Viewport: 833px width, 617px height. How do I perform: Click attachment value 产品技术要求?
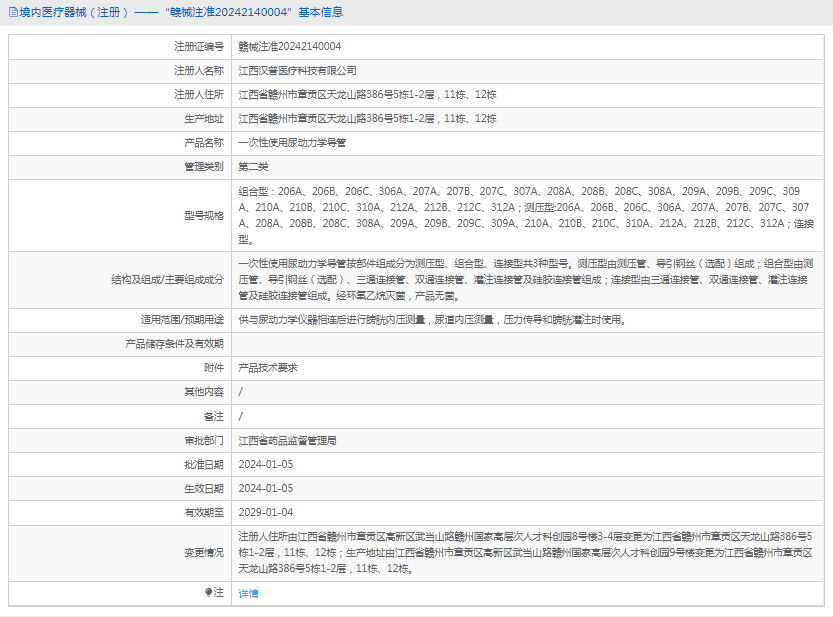[x=268, y=368]
